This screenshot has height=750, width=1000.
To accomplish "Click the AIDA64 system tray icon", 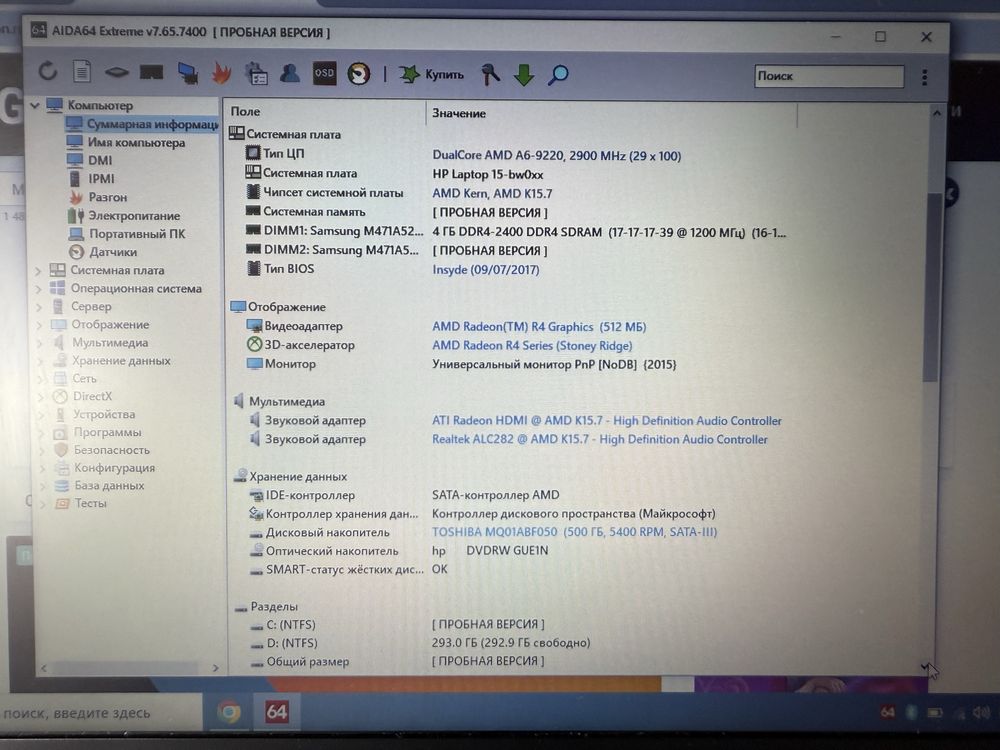I will tap(887, 712).
